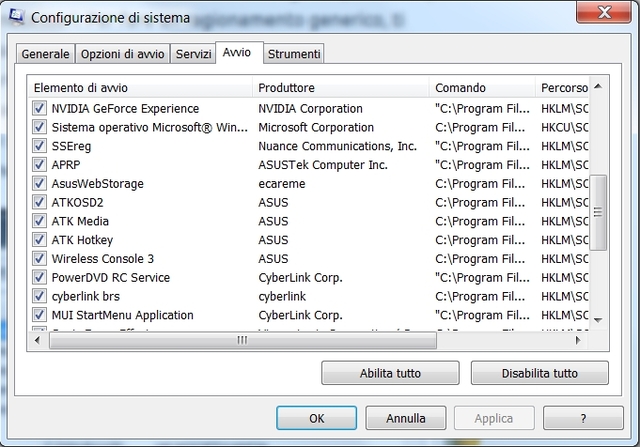Select the Servizi tab
Screen dimensions: 640x447
[193, 54]
